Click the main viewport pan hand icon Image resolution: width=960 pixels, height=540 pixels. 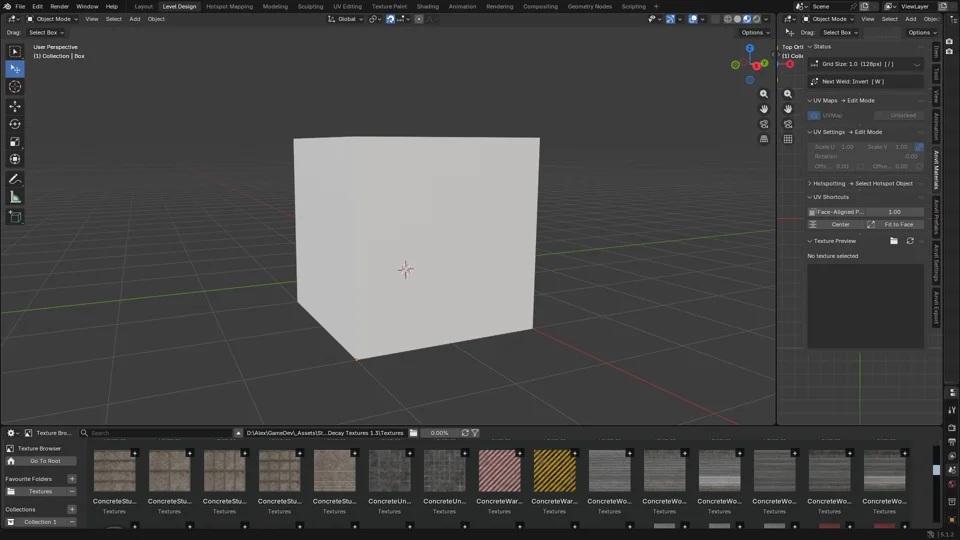[x=763, y=109]
